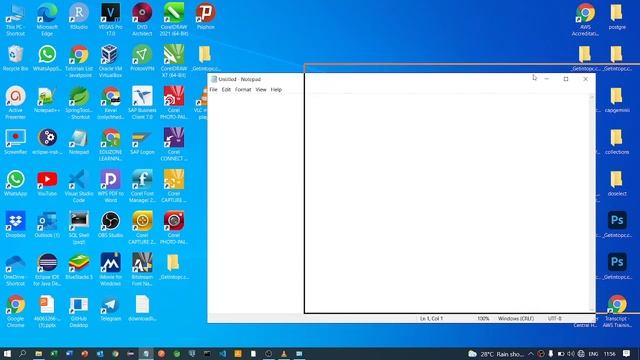Select the Oracle VM VirtualBox icon
This screenshot has height=360, width=640.
coord(111,61)
